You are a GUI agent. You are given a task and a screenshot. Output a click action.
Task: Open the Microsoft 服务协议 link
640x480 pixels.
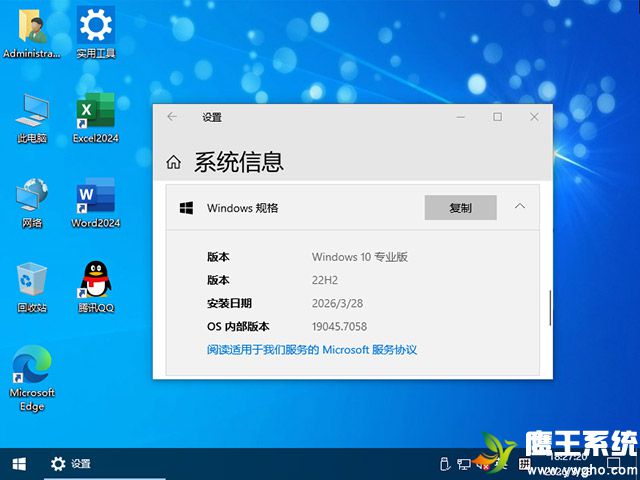click(312, 349)
